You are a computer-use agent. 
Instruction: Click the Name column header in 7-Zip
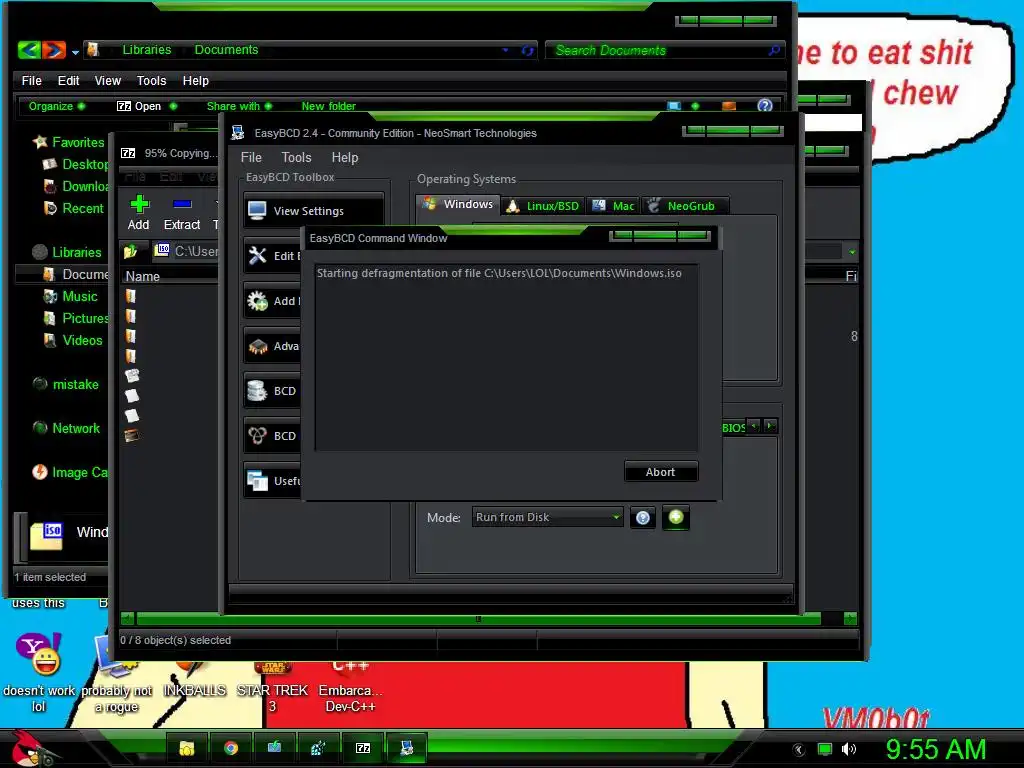click(143, 276)
